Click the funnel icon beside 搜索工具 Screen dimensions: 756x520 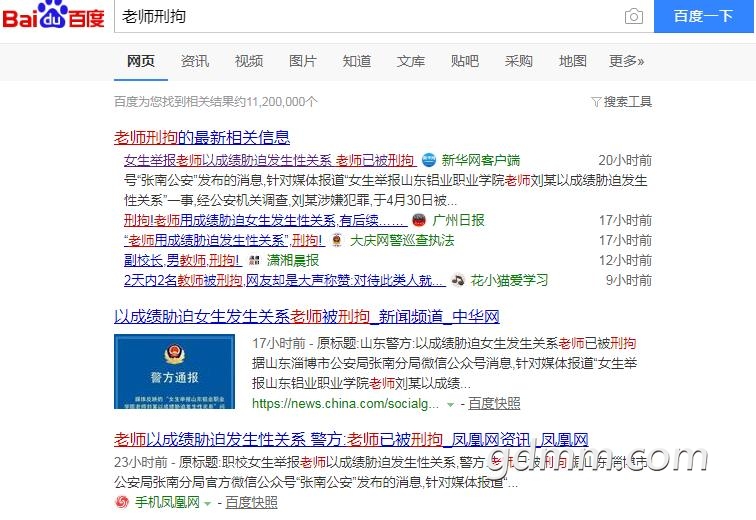click(596, 102)
